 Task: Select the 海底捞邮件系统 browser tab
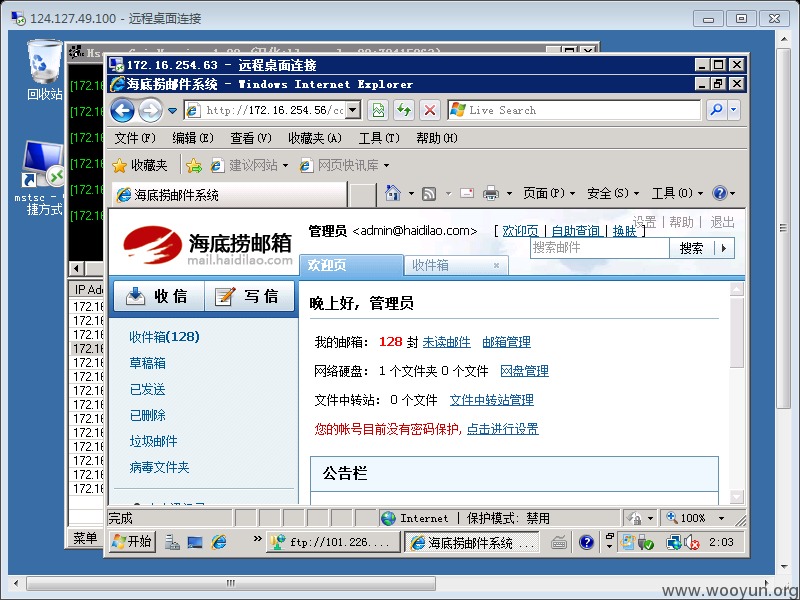coord(229,195)
